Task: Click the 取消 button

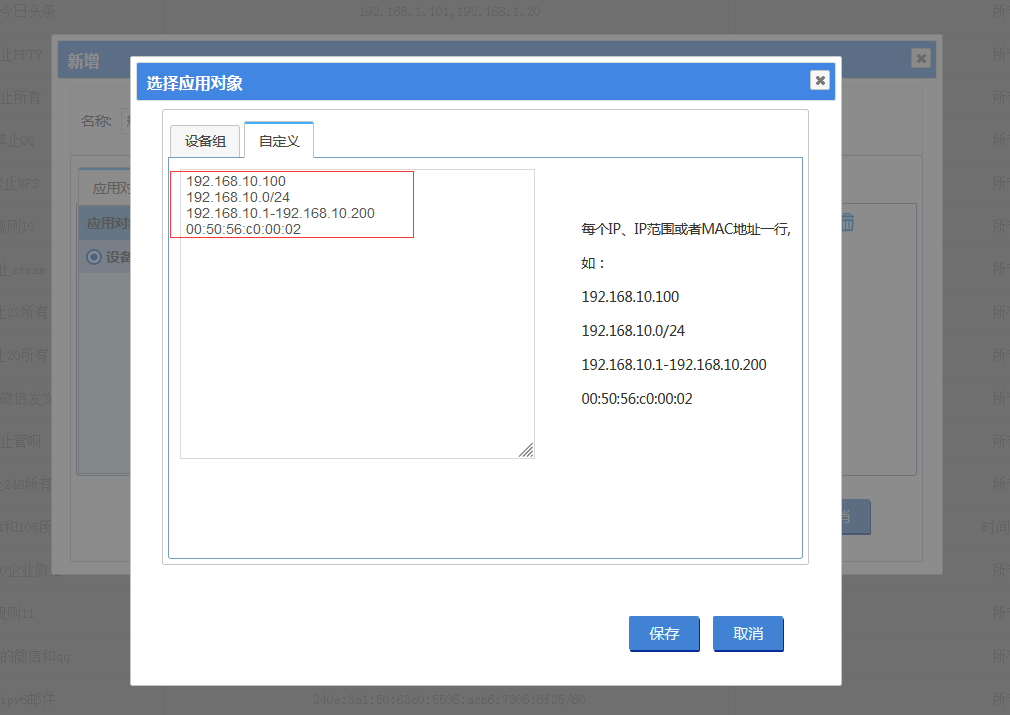Action: click(747, 634)
